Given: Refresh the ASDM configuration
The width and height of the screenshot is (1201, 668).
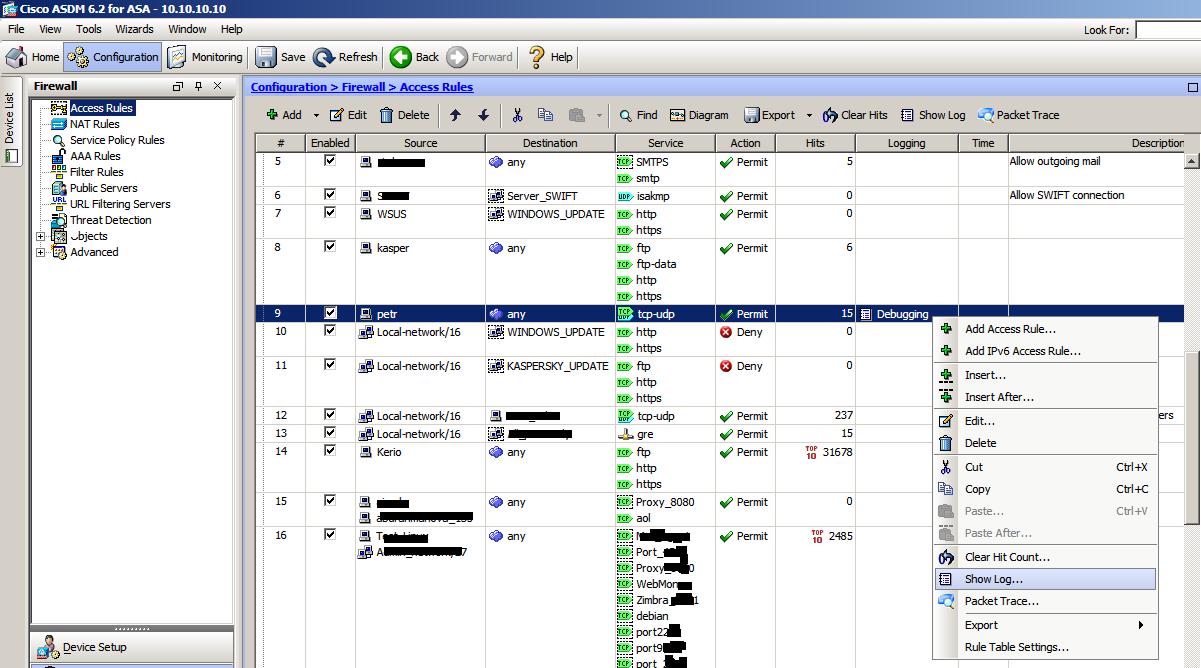Looking at the screenshot, I should click(345, 57).
